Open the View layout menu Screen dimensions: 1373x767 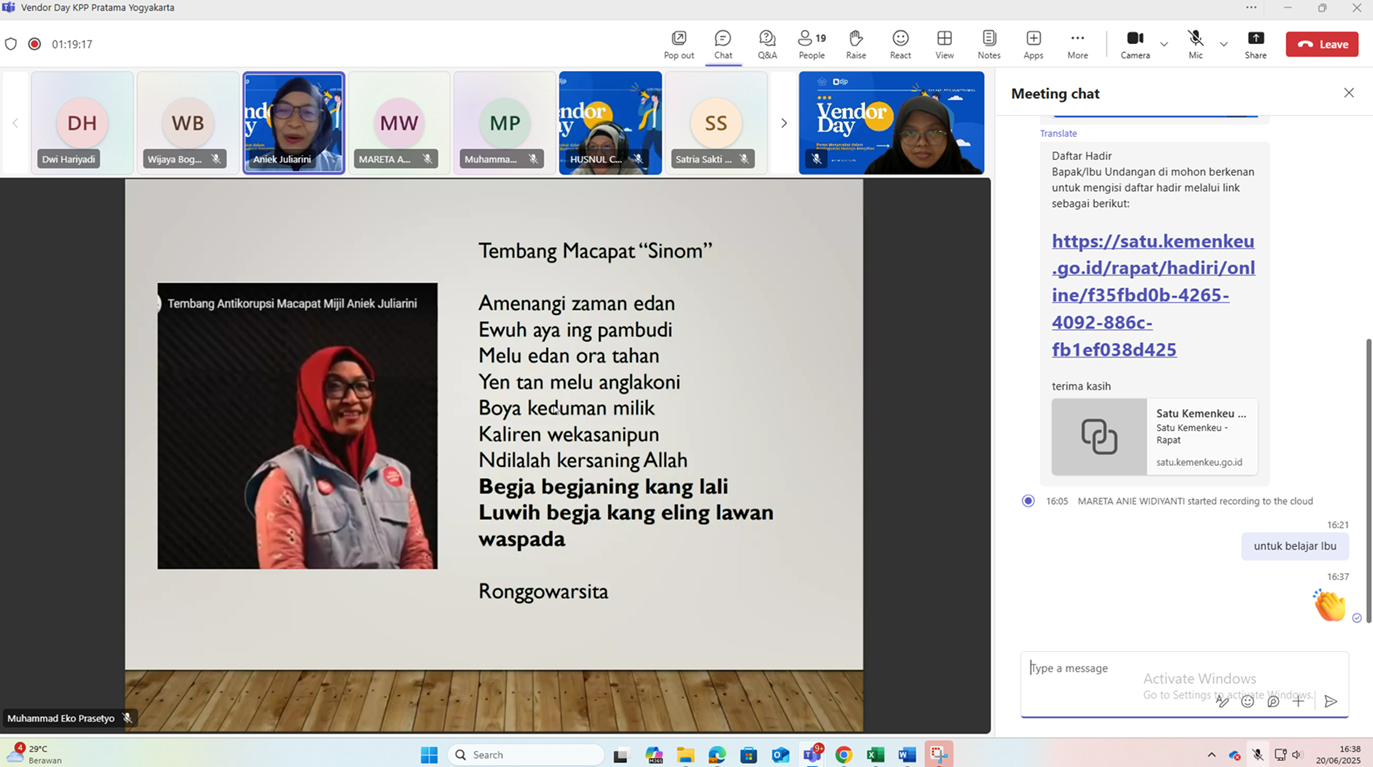(944, 43)
